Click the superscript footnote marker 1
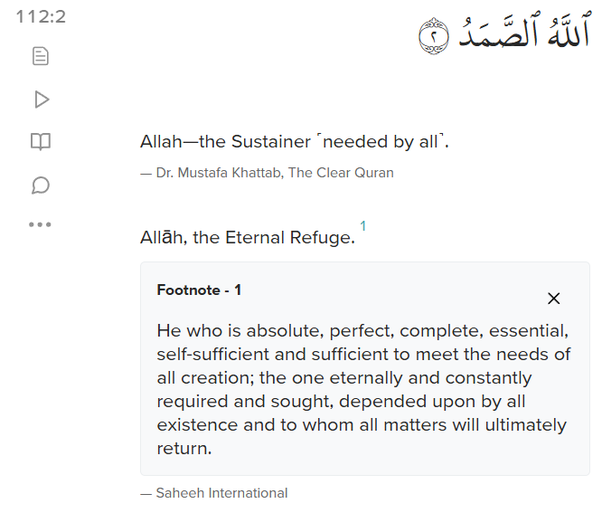The height and width of the screenshot is (513, 602). point(363,227)
